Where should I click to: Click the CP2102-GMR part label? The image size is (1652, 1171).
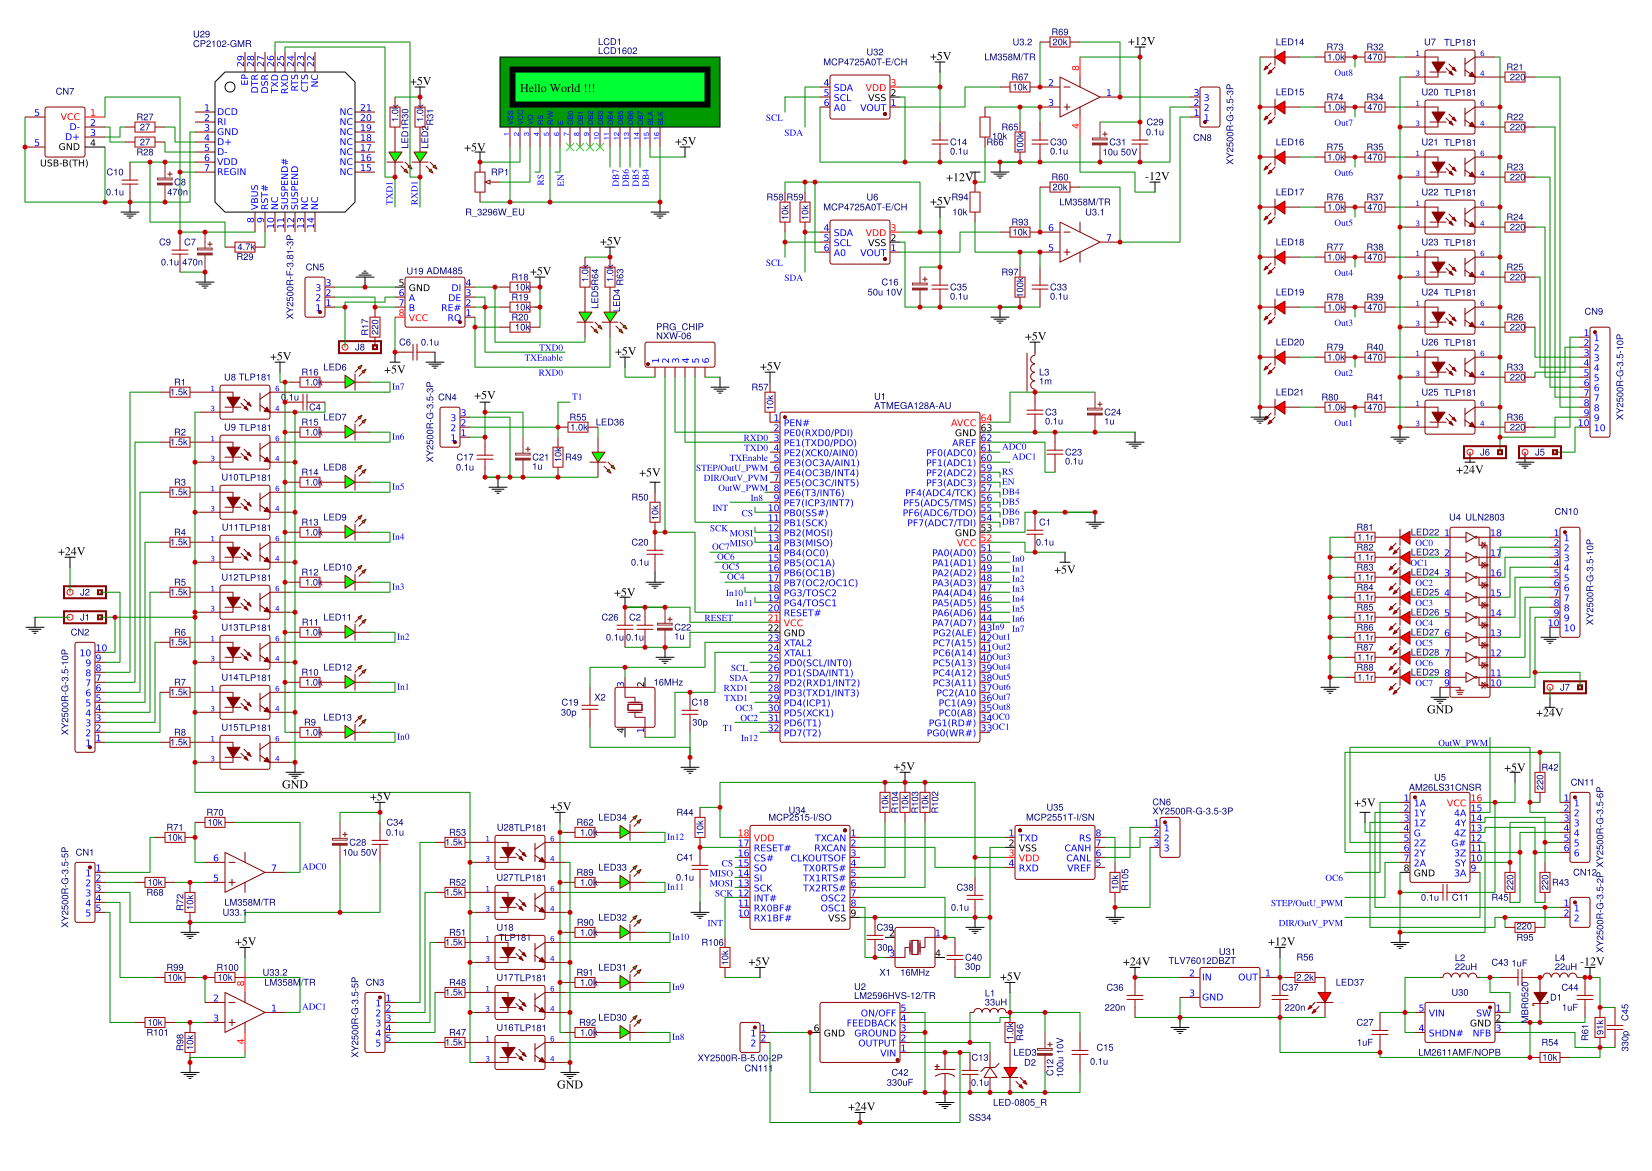click(222, 44)
